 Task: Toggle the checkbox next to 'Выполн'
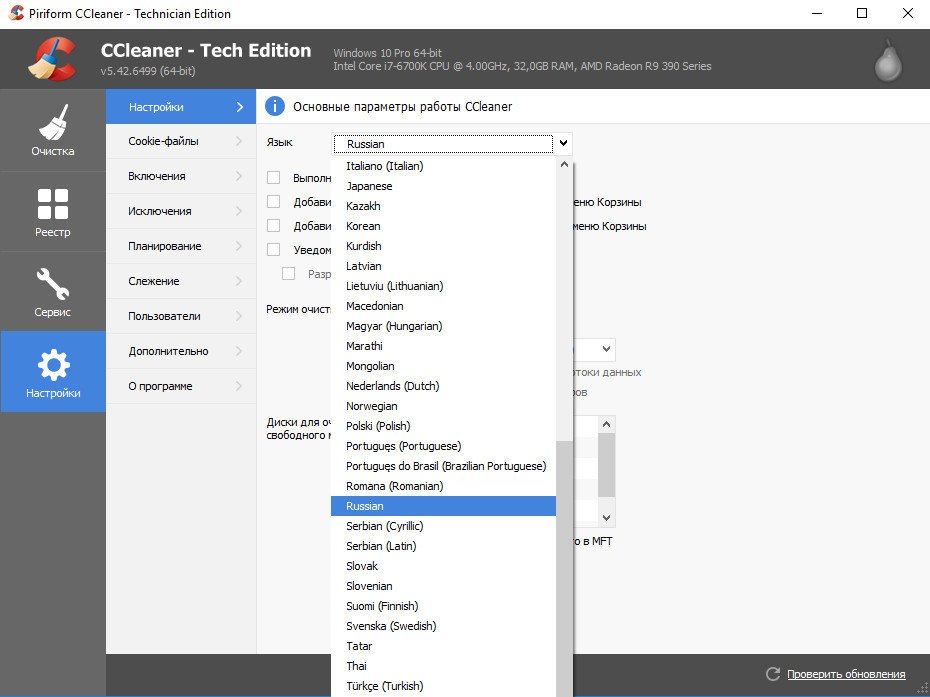coord(273,177)
